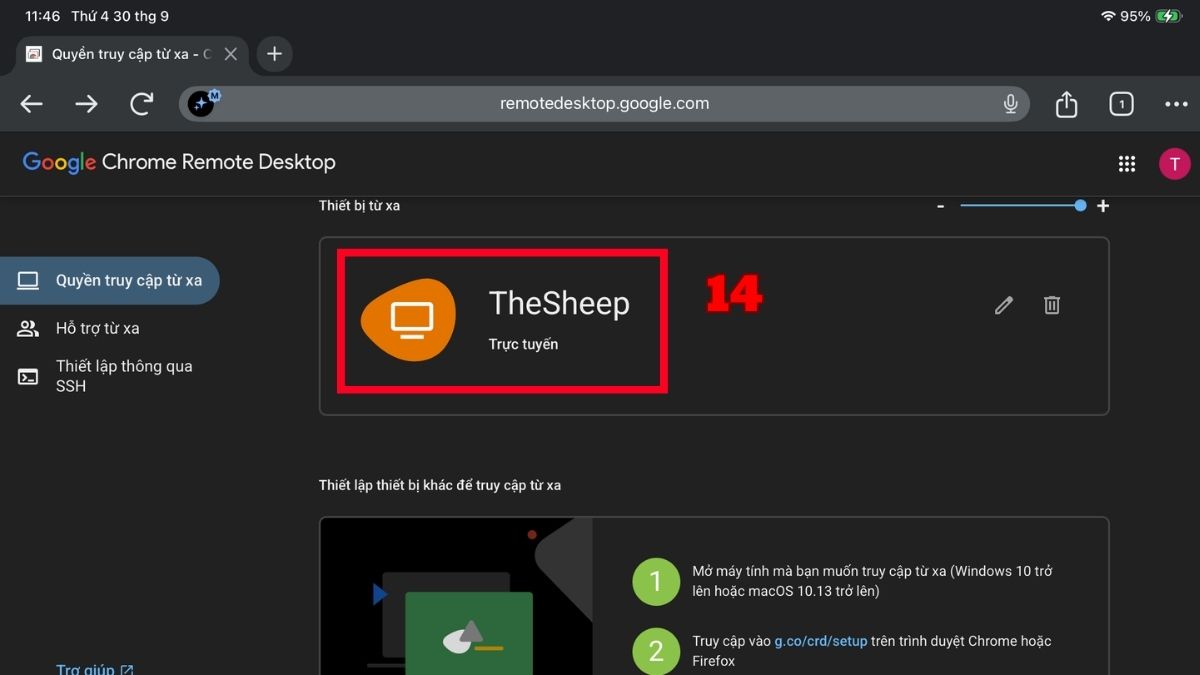Open Hỗ trợ từ xa section
This screenshot has height=675, width=1200.
coord(97,328)
